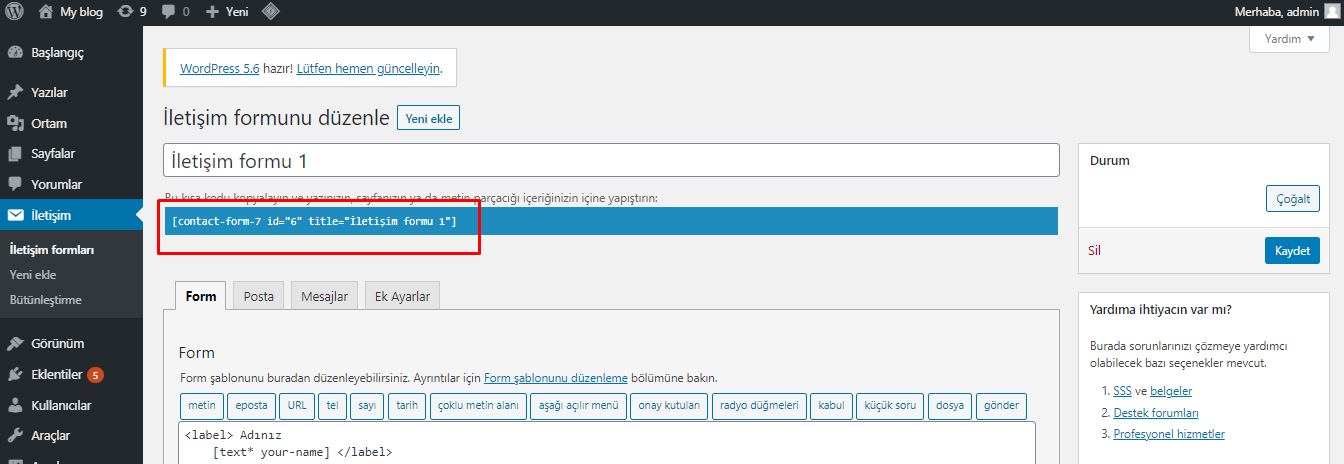The height and width of the screenshot is (464, 1344).
Task: Switch to the Ek Ayarlar tab
Action: pyautogui.click(x=402, y=296)
